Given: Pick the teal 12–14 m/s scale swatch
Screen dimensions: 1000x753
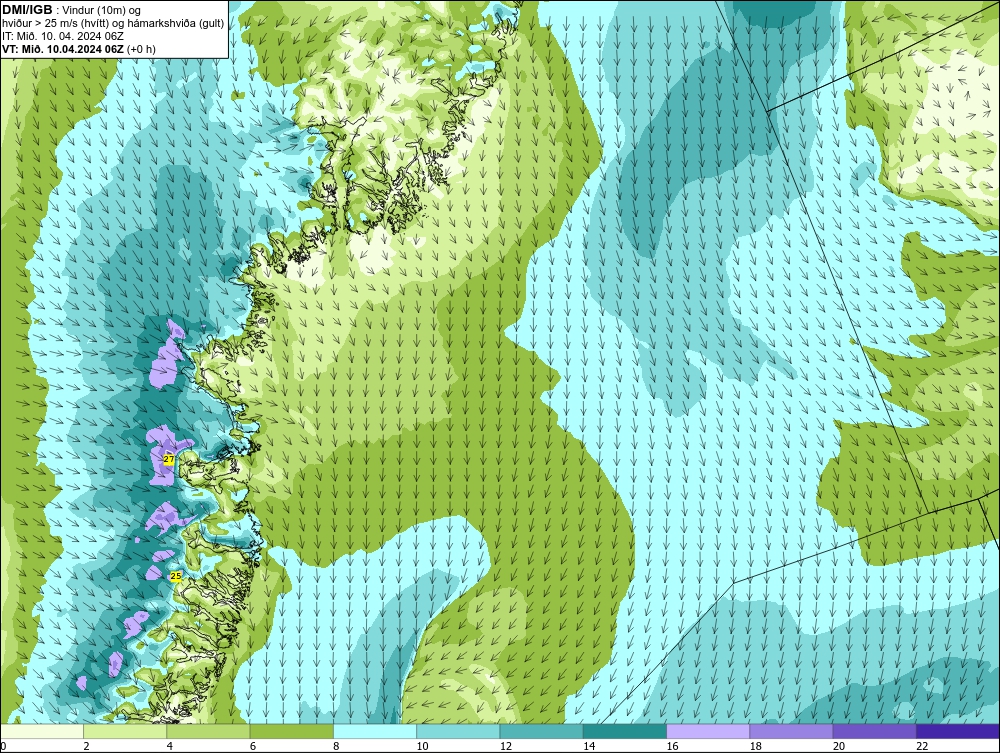Looking at the screenshot, I should 541,731.
